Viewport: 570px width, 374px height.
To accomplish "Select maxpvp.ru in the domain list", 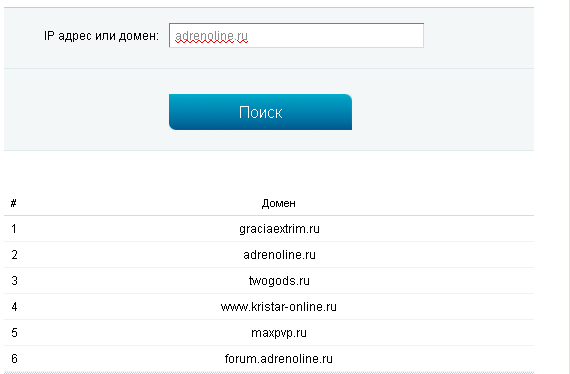I will 279,333.
